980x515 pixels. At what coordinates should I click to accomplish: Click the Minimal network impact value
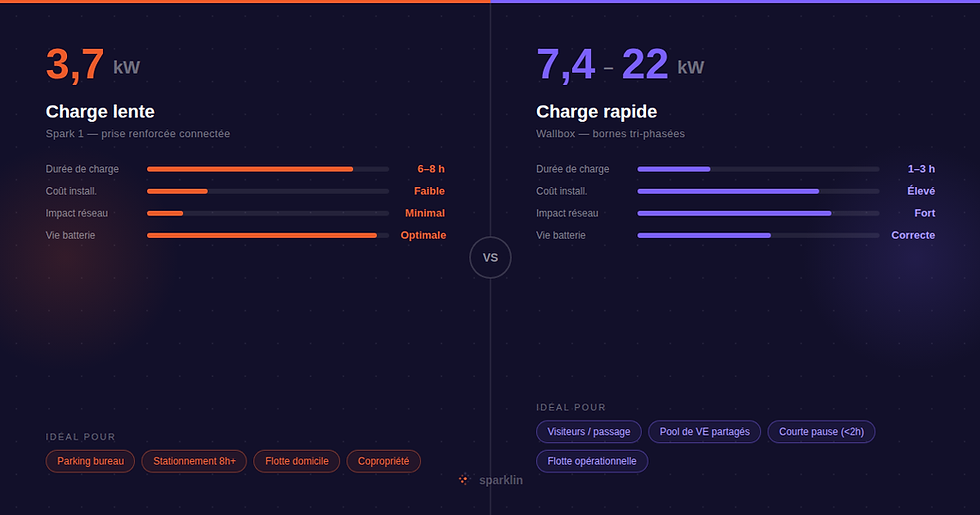(425, 213)
